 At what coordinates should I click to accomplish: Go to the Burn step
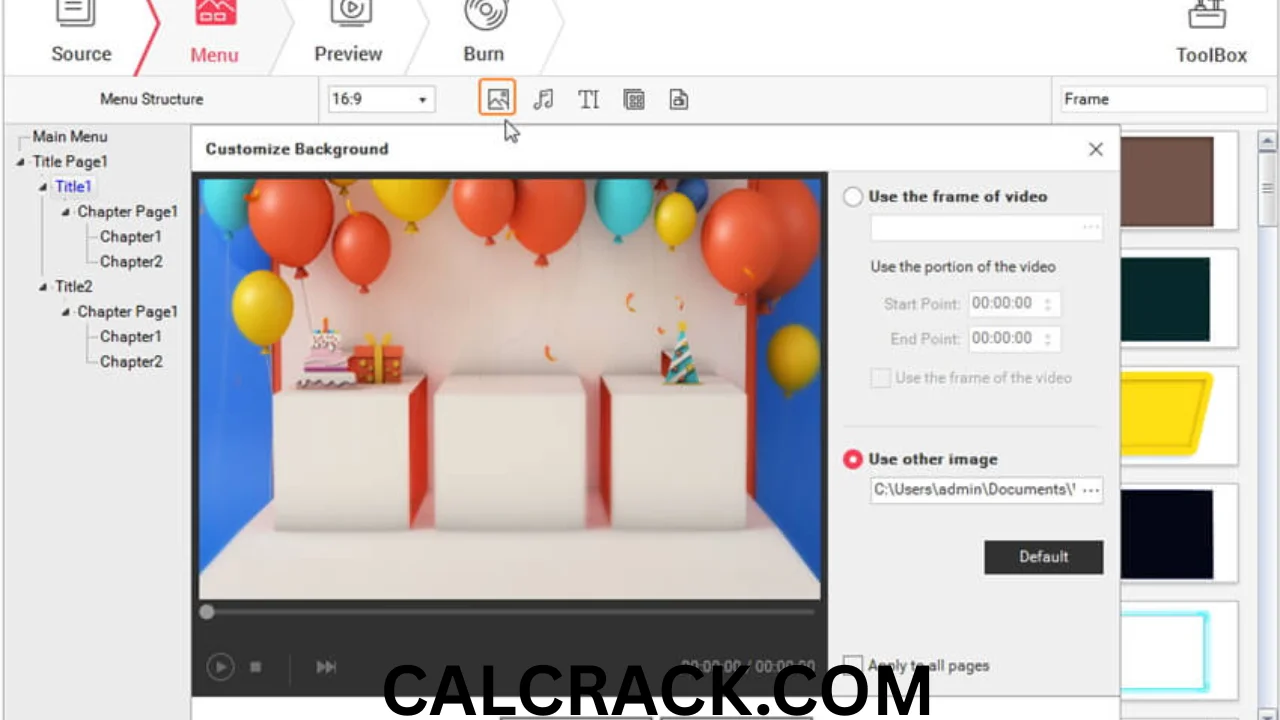[x=483, y=32]
